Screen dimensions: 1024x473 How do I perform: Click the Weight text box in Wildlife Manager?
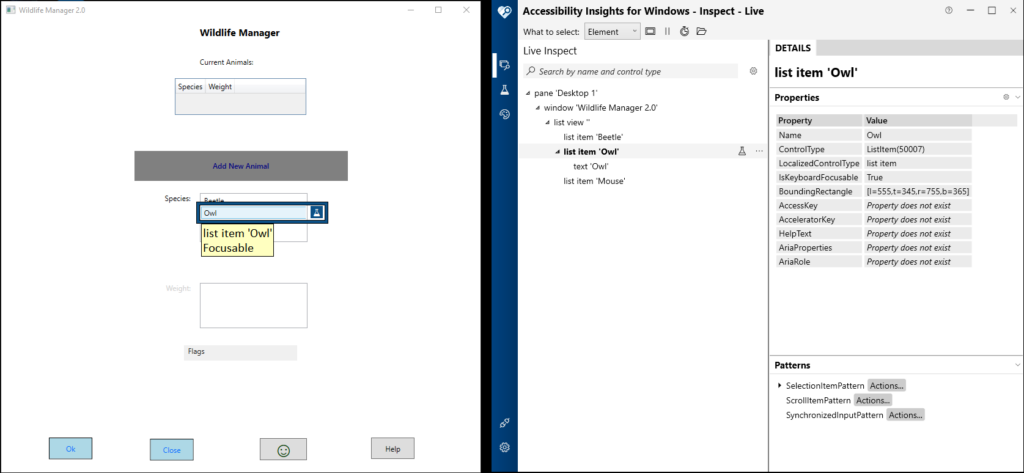click(253, 305)
